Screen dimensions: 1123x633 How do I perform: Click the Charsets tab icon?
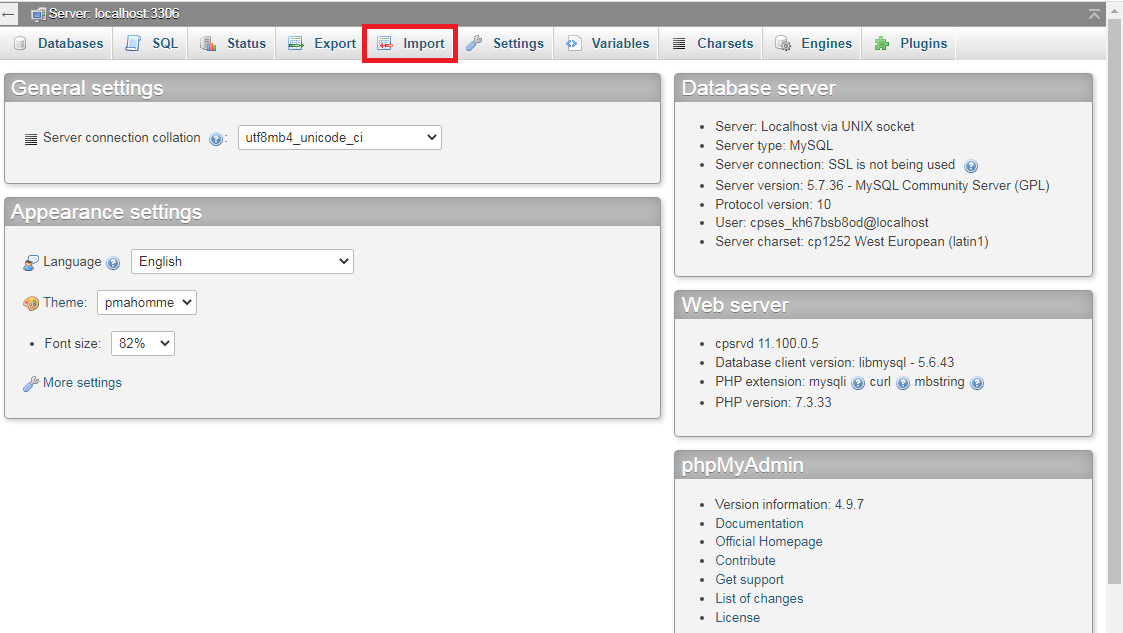click(x=679, y=44)
